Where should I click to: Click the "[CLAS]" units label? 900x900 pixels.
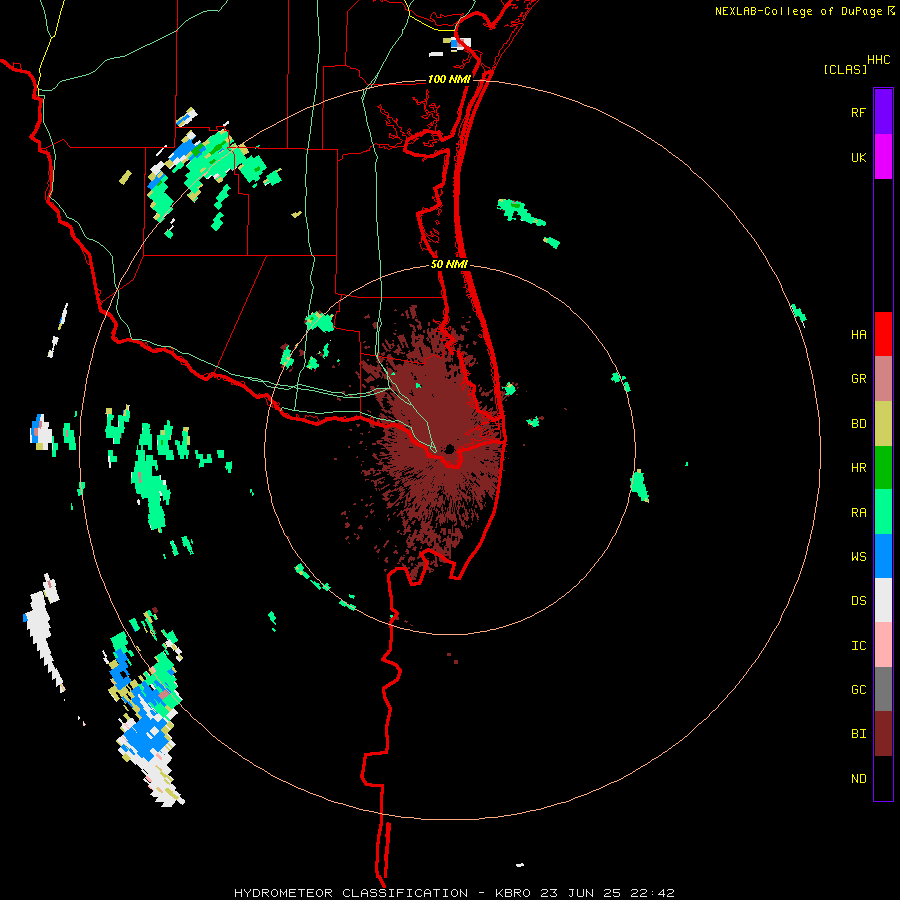pos(845,69)
